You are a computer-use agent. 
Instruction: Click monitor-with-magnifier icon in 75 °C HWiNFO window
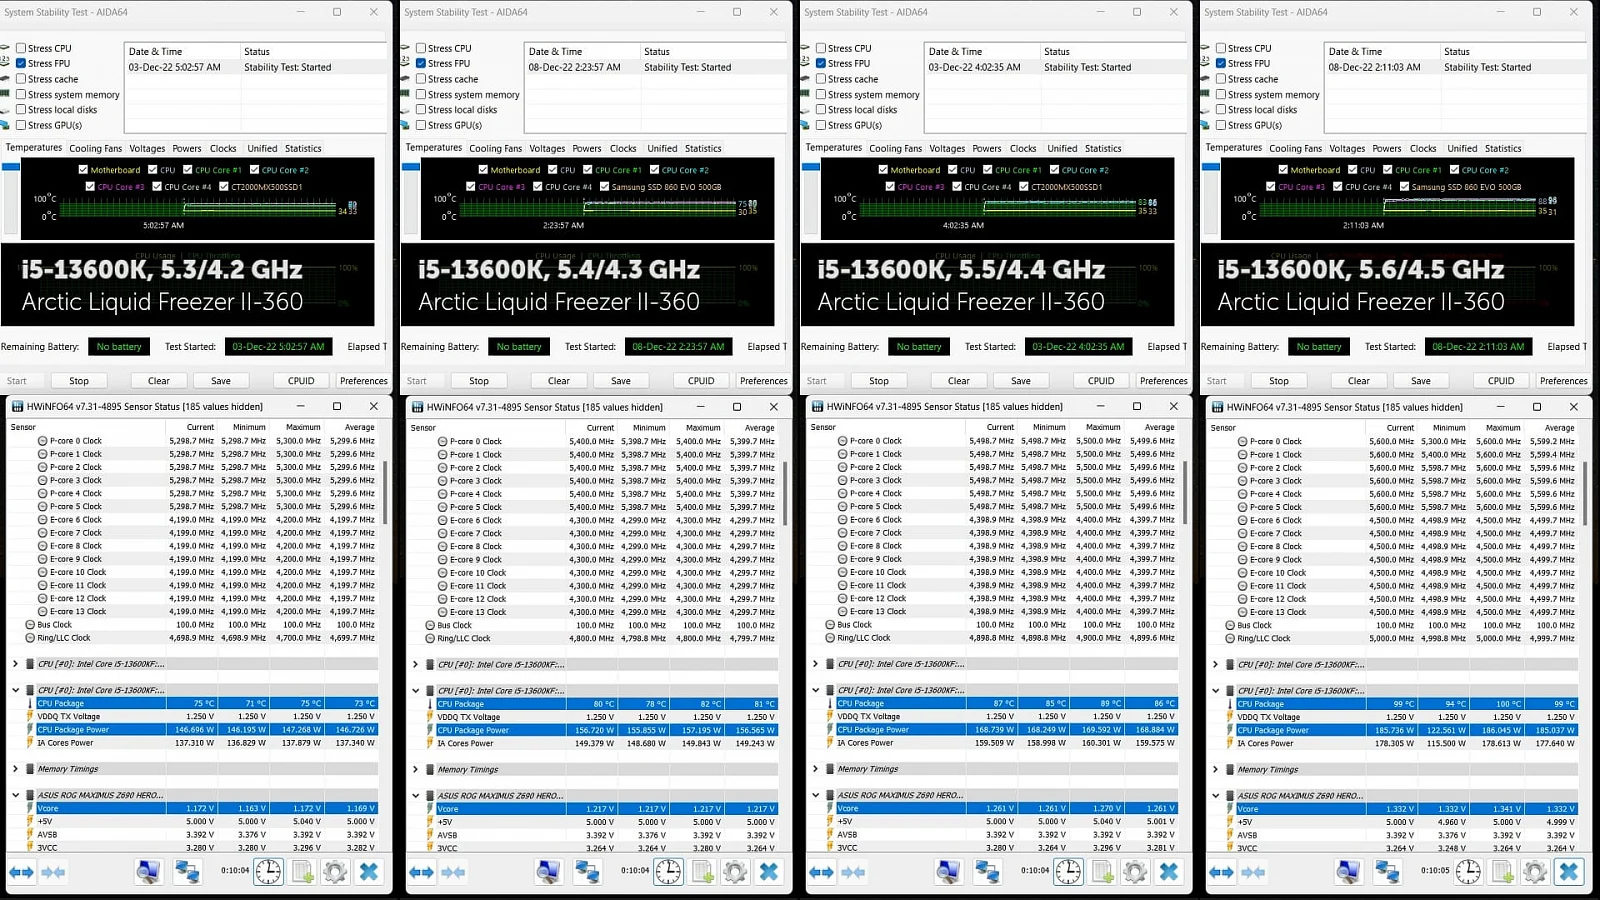(x=148, y=872)
